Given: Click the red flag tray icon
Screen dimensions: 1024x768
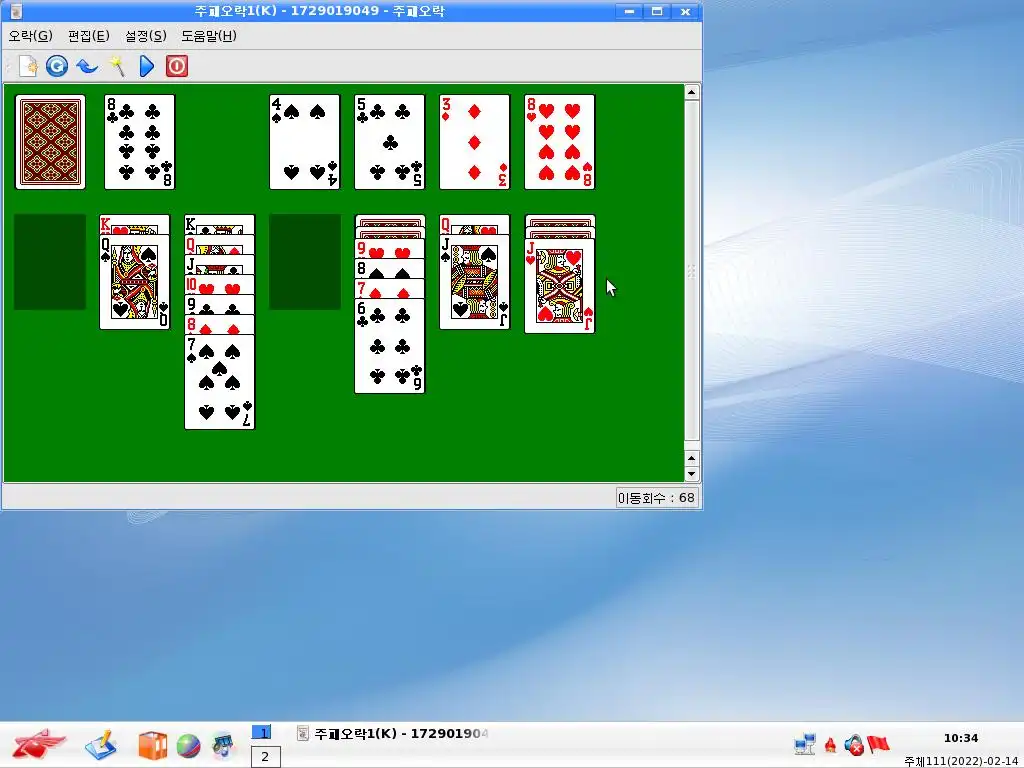Looking at the screenshot, I should 878,744.
